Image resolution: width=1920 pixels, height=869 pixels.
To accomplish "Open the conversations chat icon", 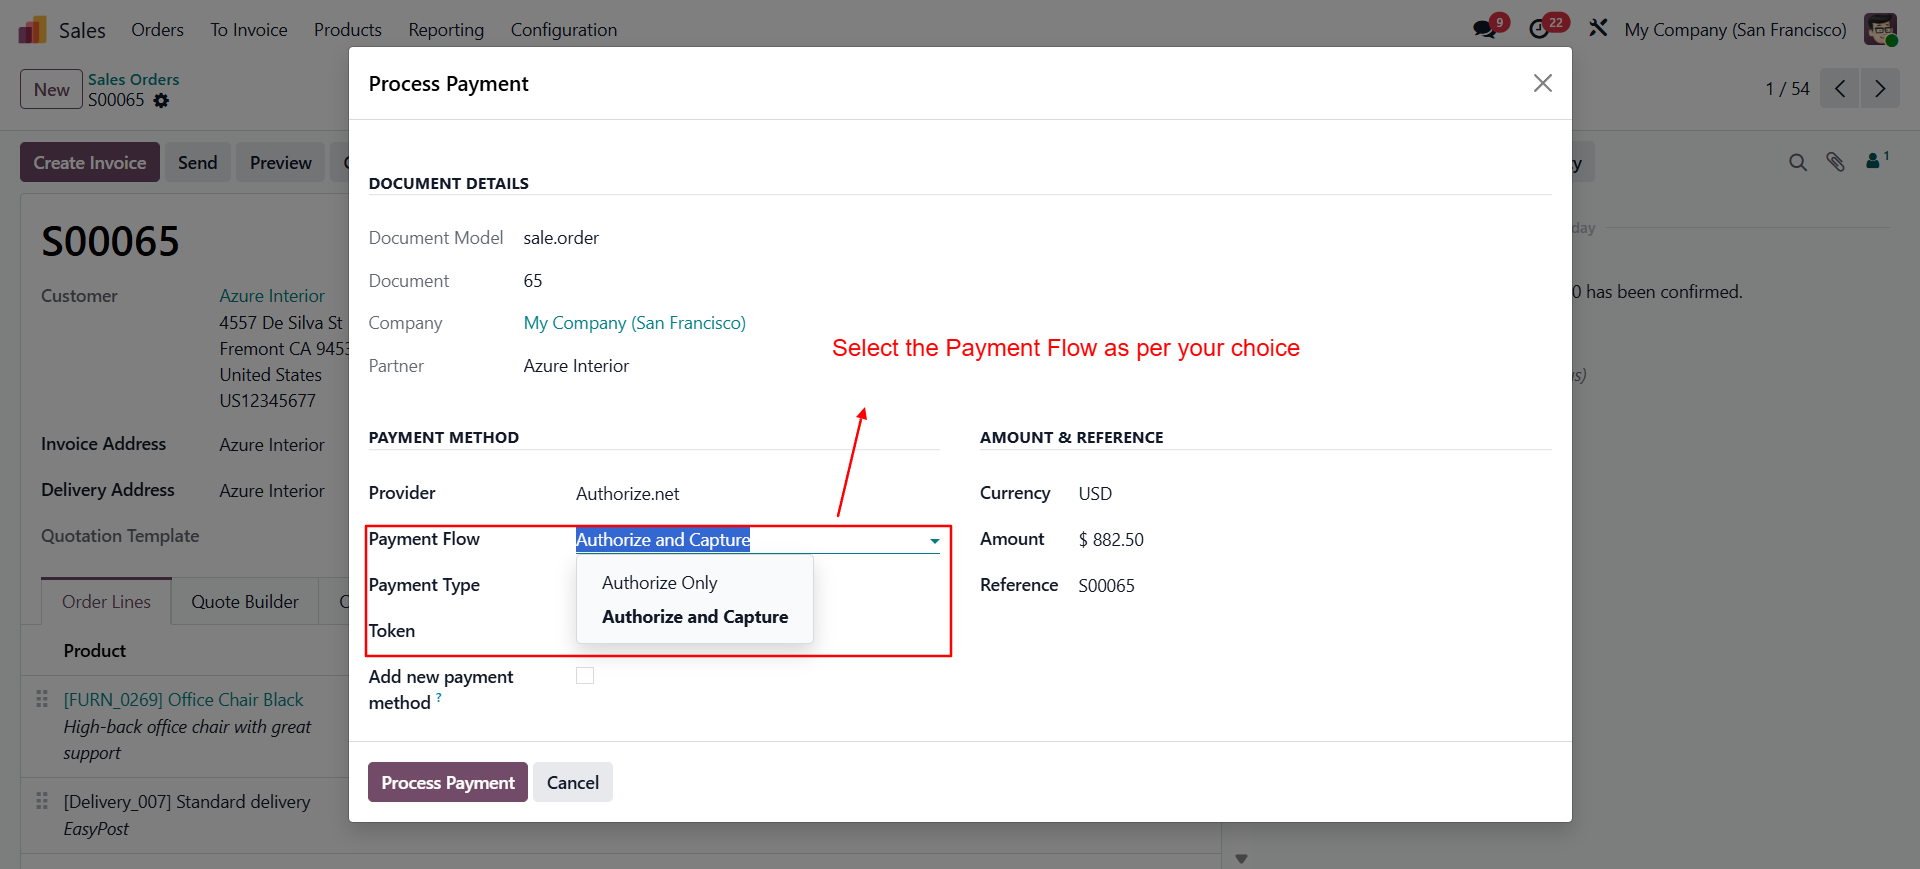I will 1485,30.
